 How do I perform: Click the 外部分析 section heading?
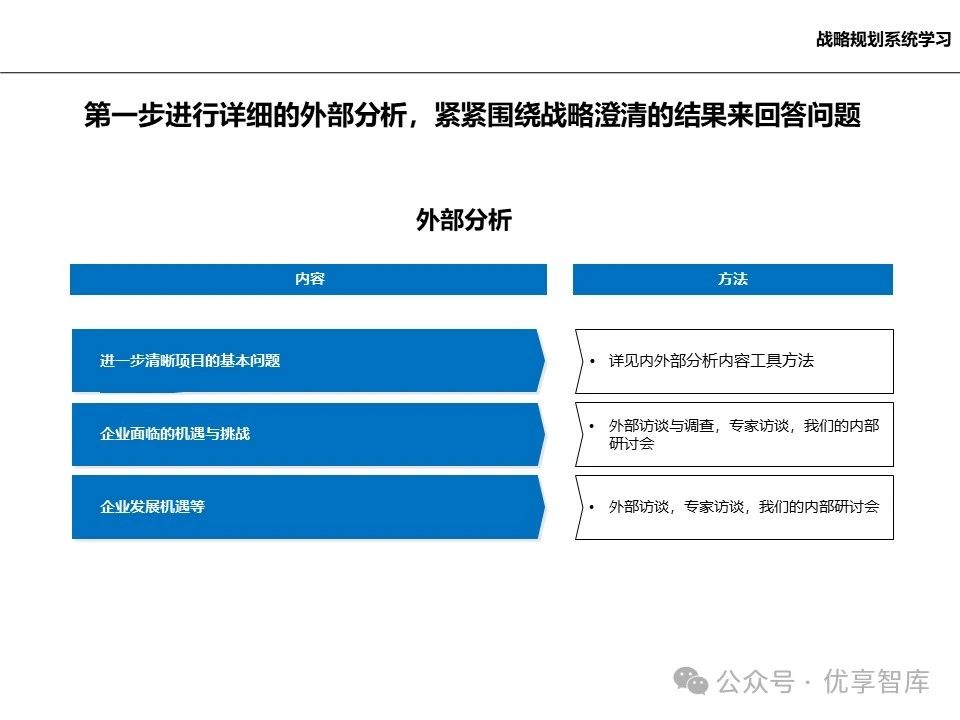[x=463, y=219]
